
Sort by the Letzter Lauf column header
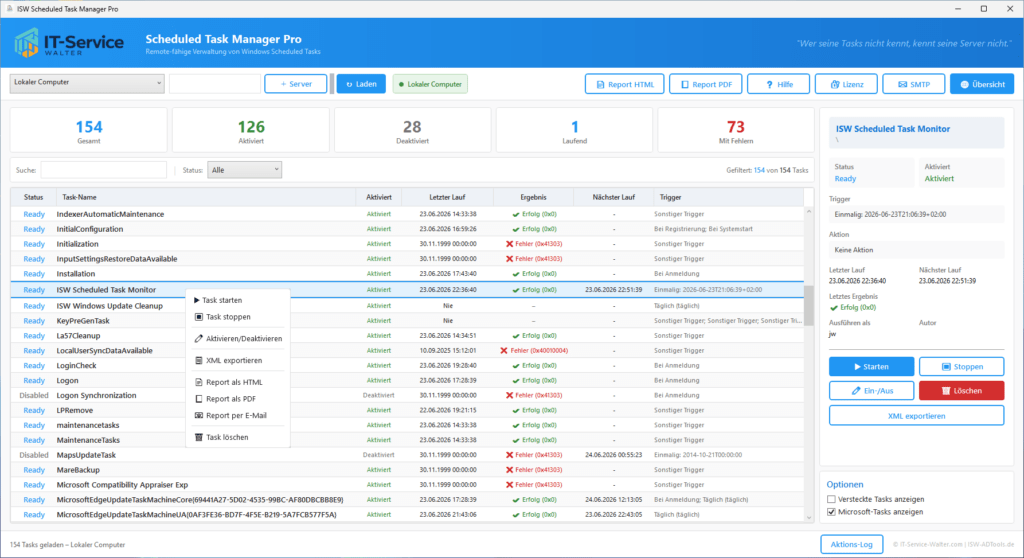tap(447, 197)
